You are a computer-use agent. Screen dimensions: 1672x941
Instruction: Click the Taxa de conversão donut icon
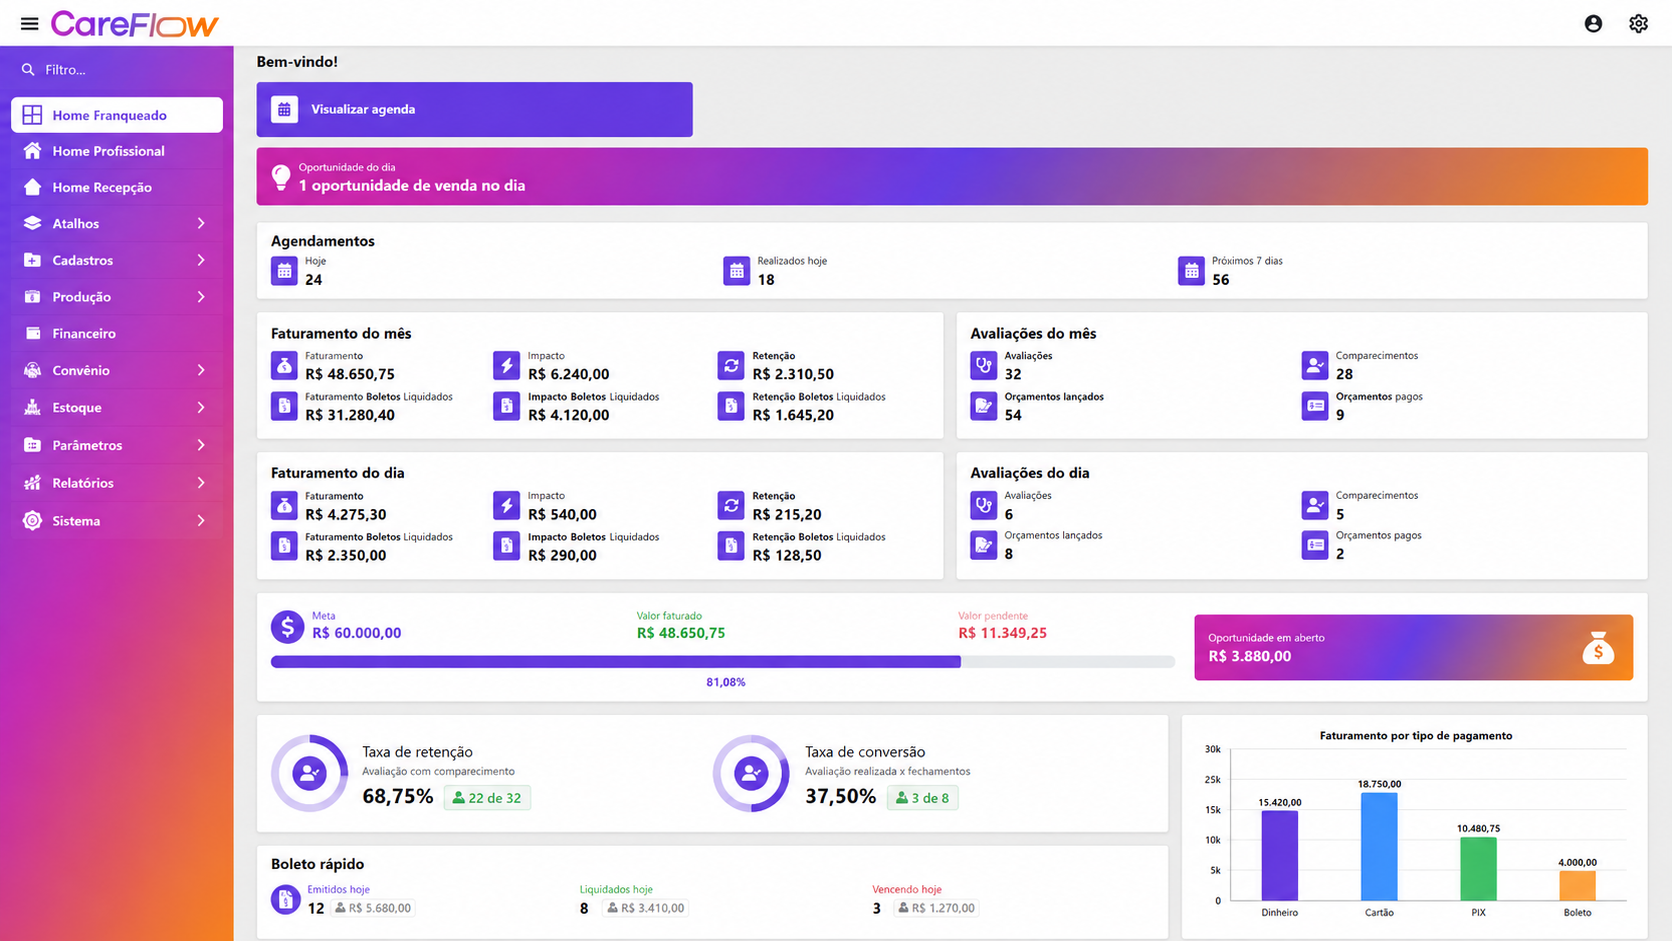(751, 773)
